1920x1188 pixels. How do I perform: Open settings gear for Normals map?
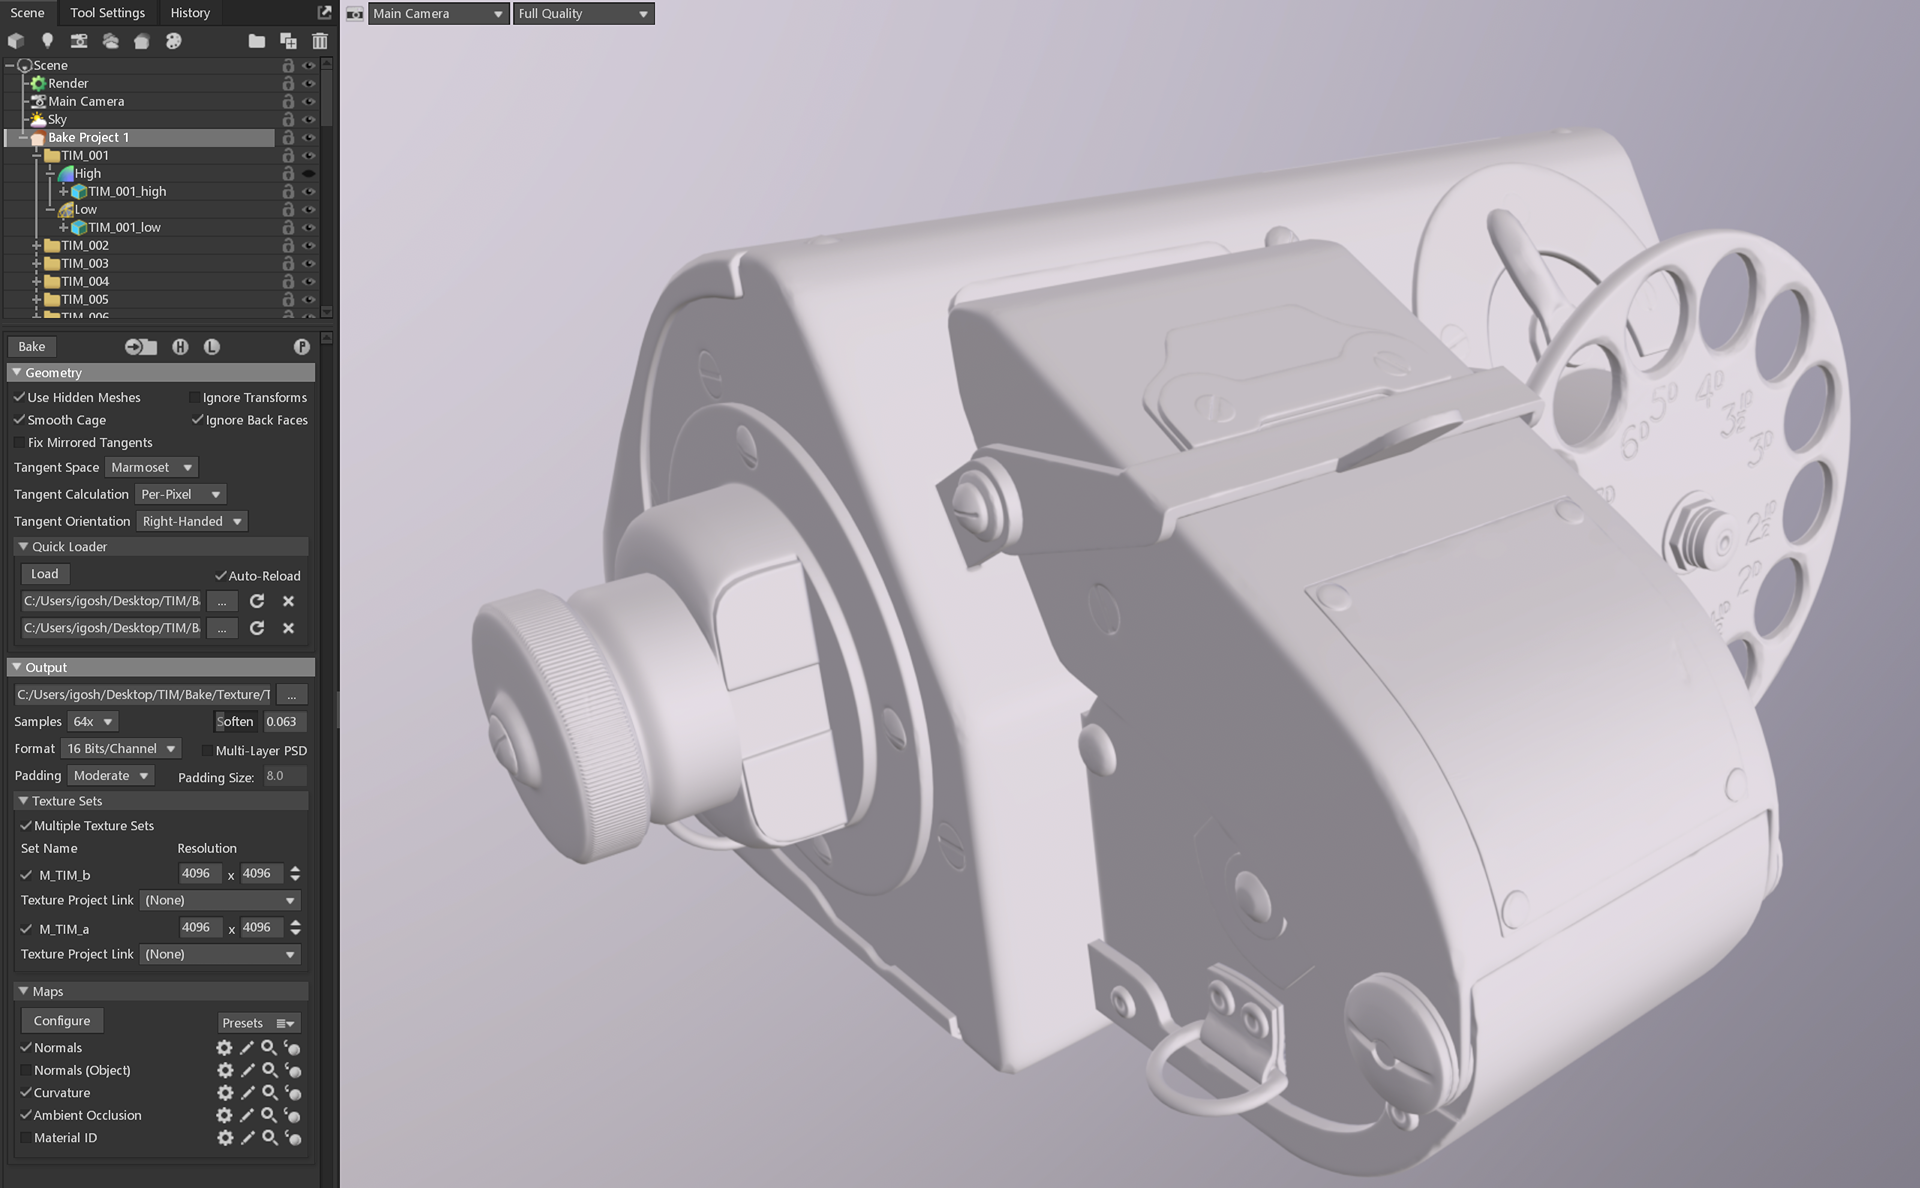pyautogui.click(x=224, y=1048)
